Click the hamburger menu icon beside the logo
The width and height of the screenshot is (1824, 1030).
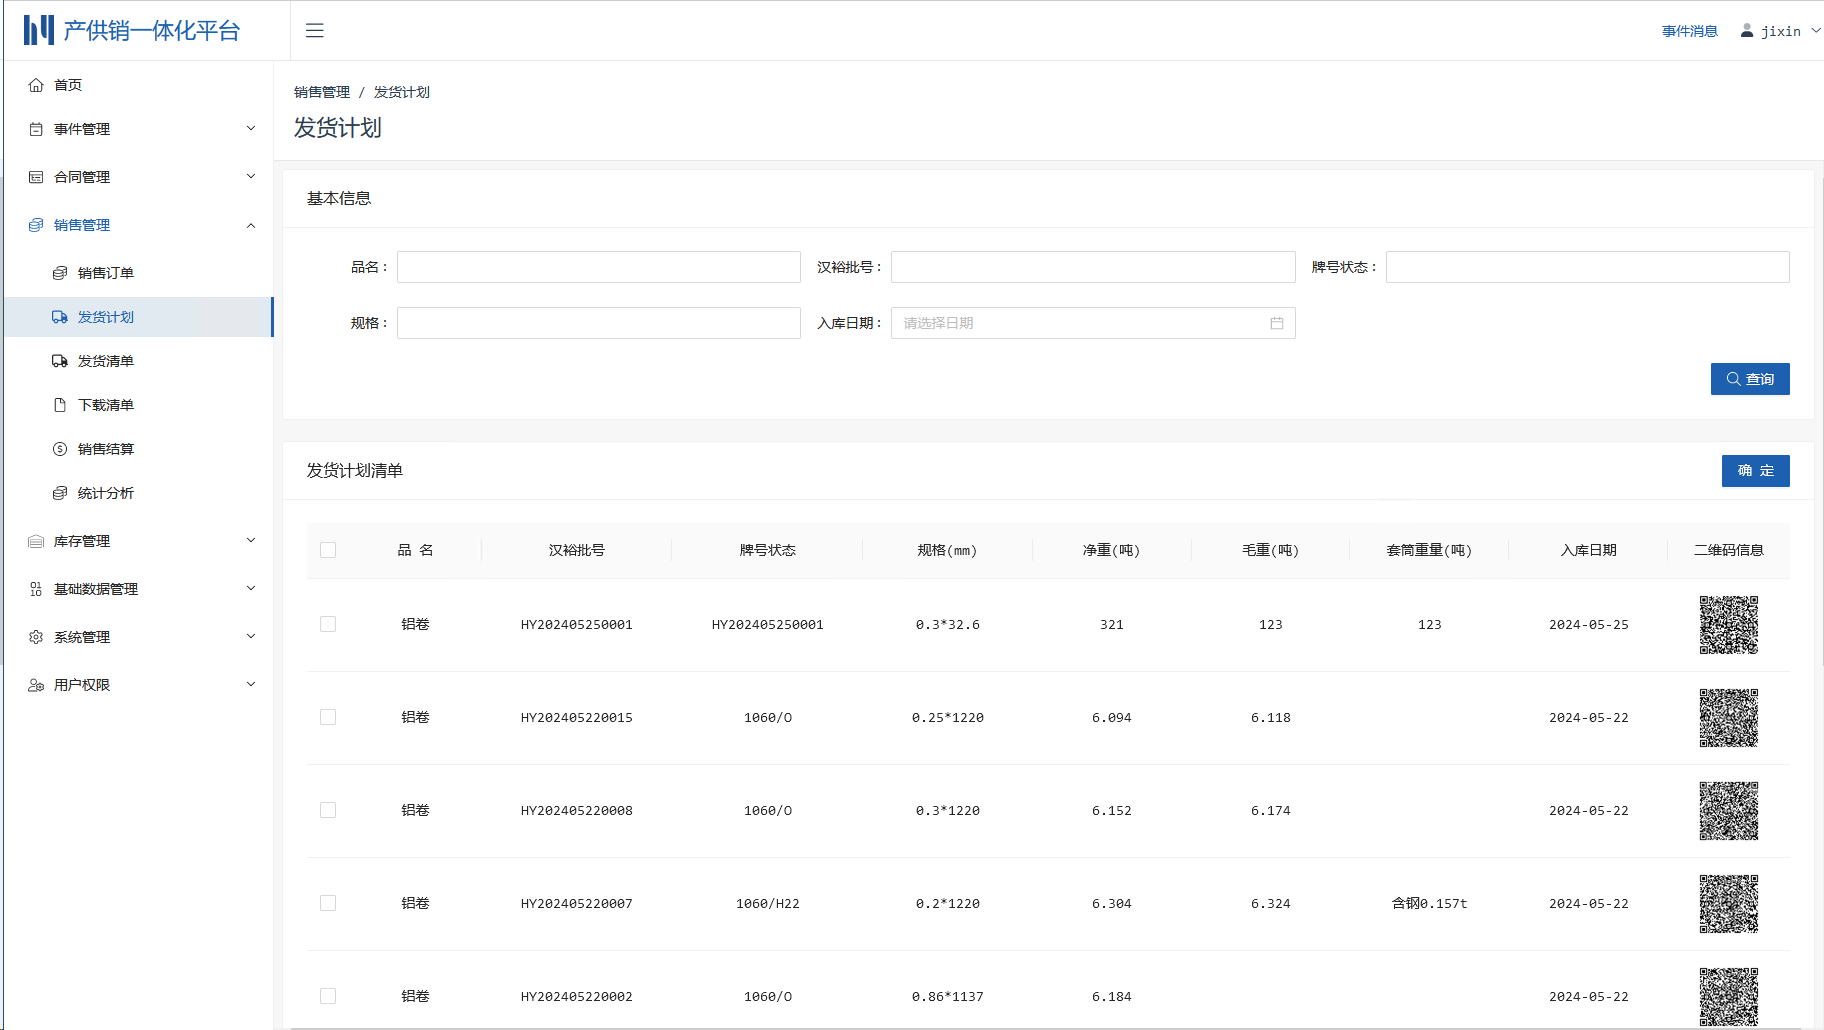pyautogui.click(x=314, y=30)
